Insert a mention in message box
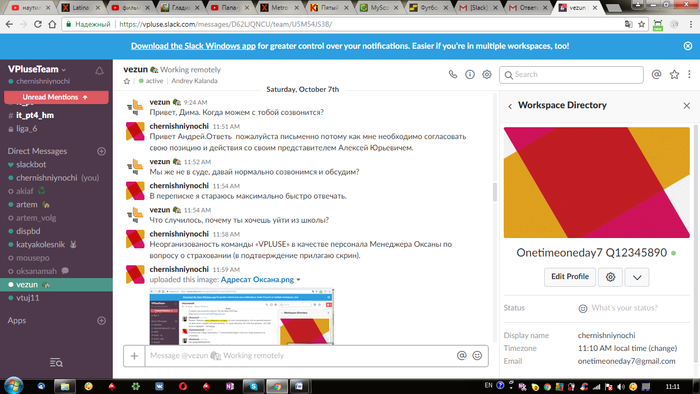The image size is (700, 394). pos(462,356)
